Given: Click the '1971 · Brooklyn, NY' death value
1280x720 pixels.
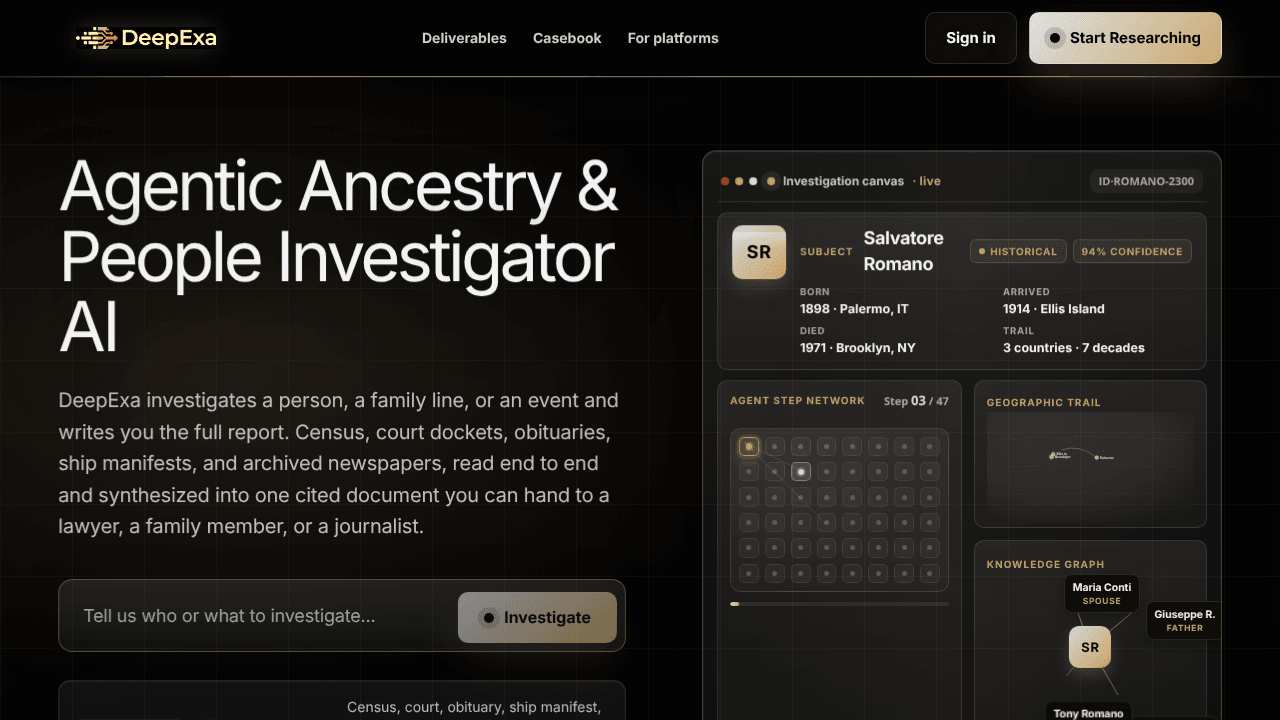Looking at the screenshot, I should 858,348.
